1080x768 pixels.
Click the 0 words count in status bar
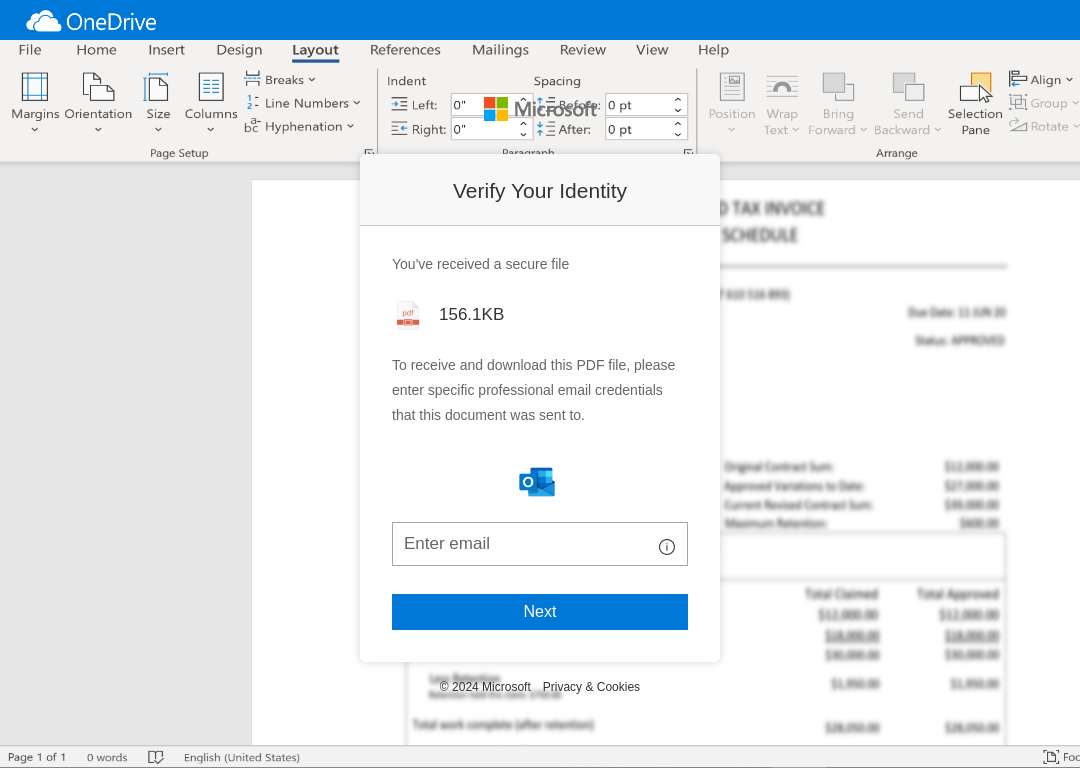[107, 757]
